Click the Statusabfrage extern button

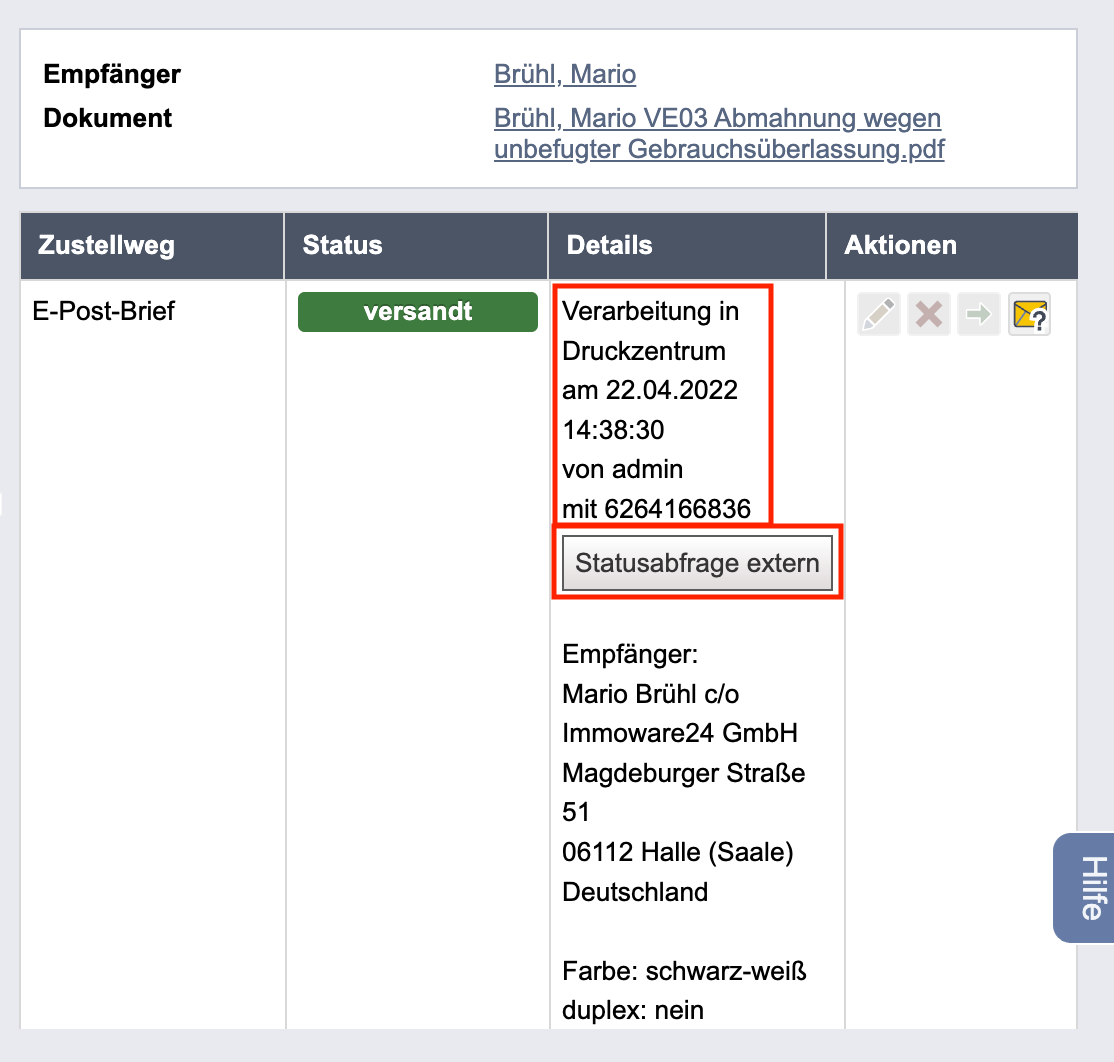pyautogui.click(x=697, y=563)
